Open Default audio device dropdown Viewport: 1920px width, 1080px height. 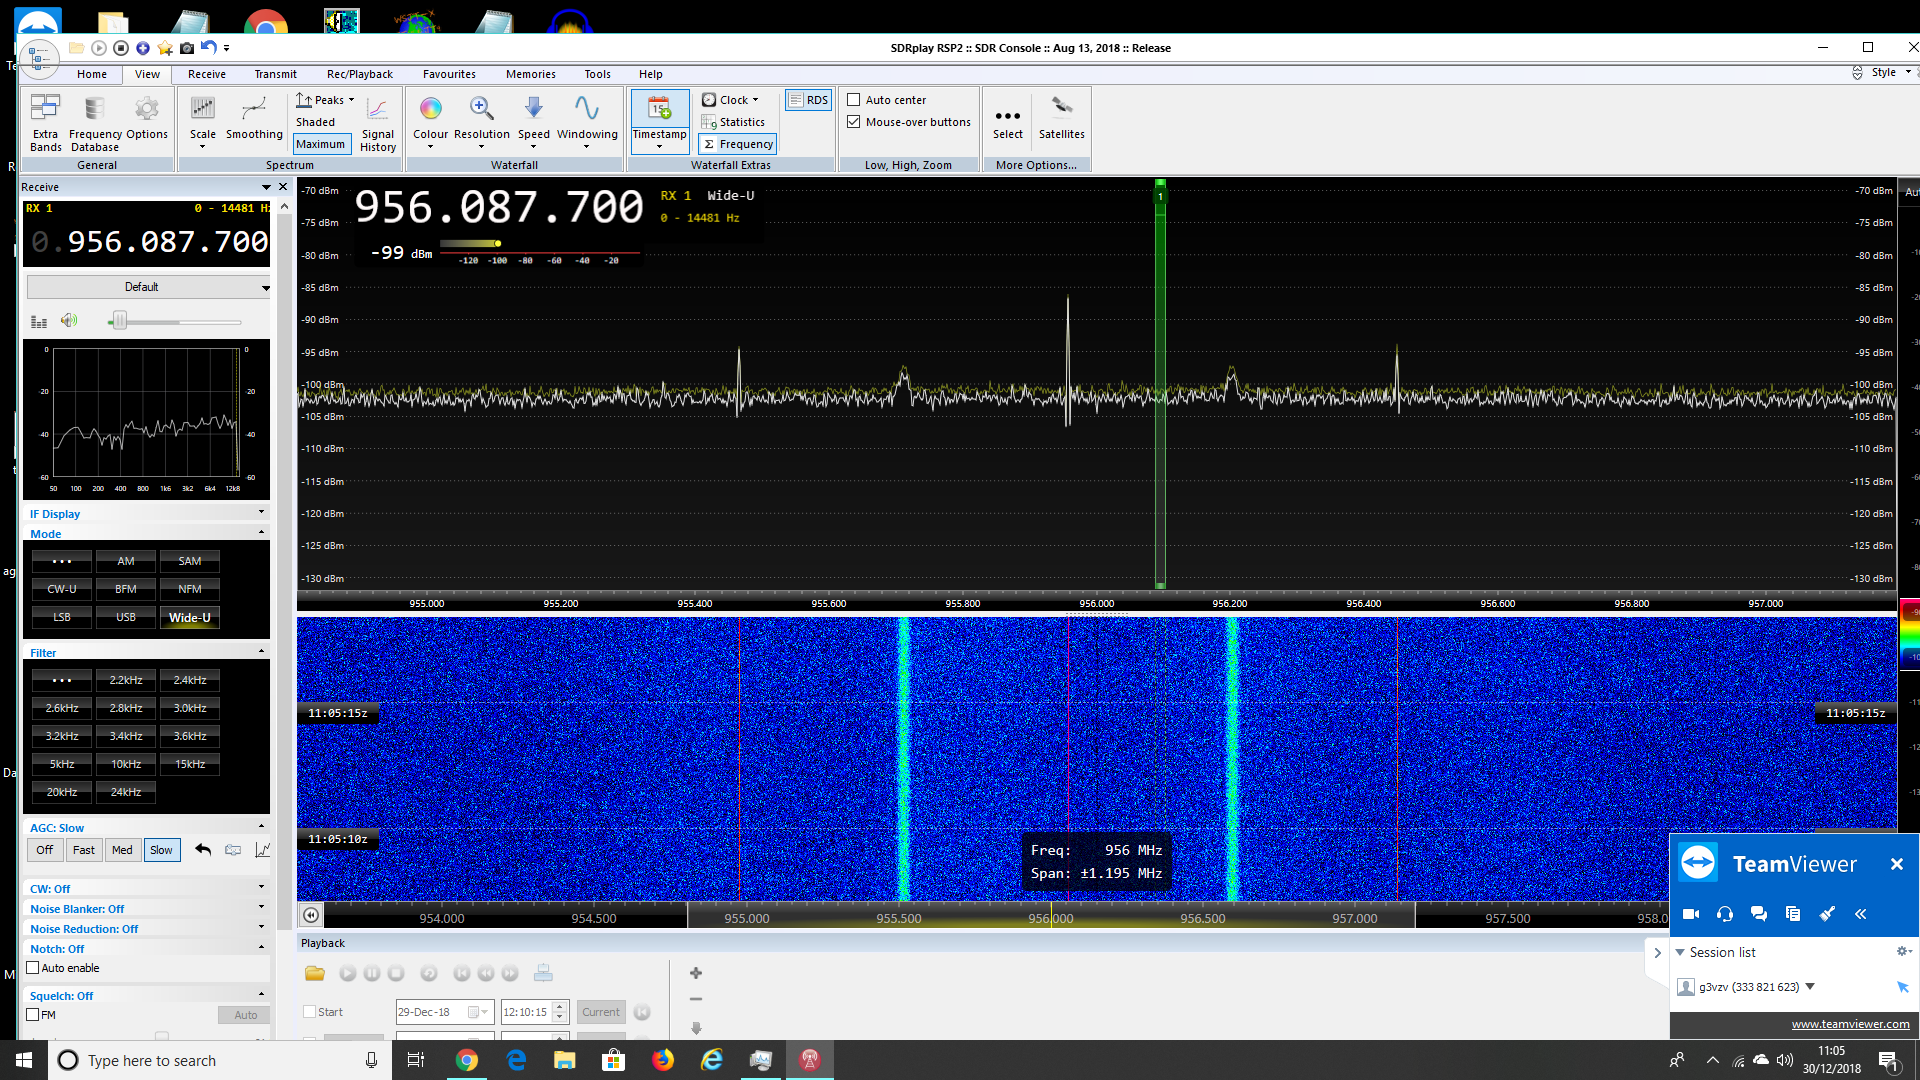[x=149, y=287]
